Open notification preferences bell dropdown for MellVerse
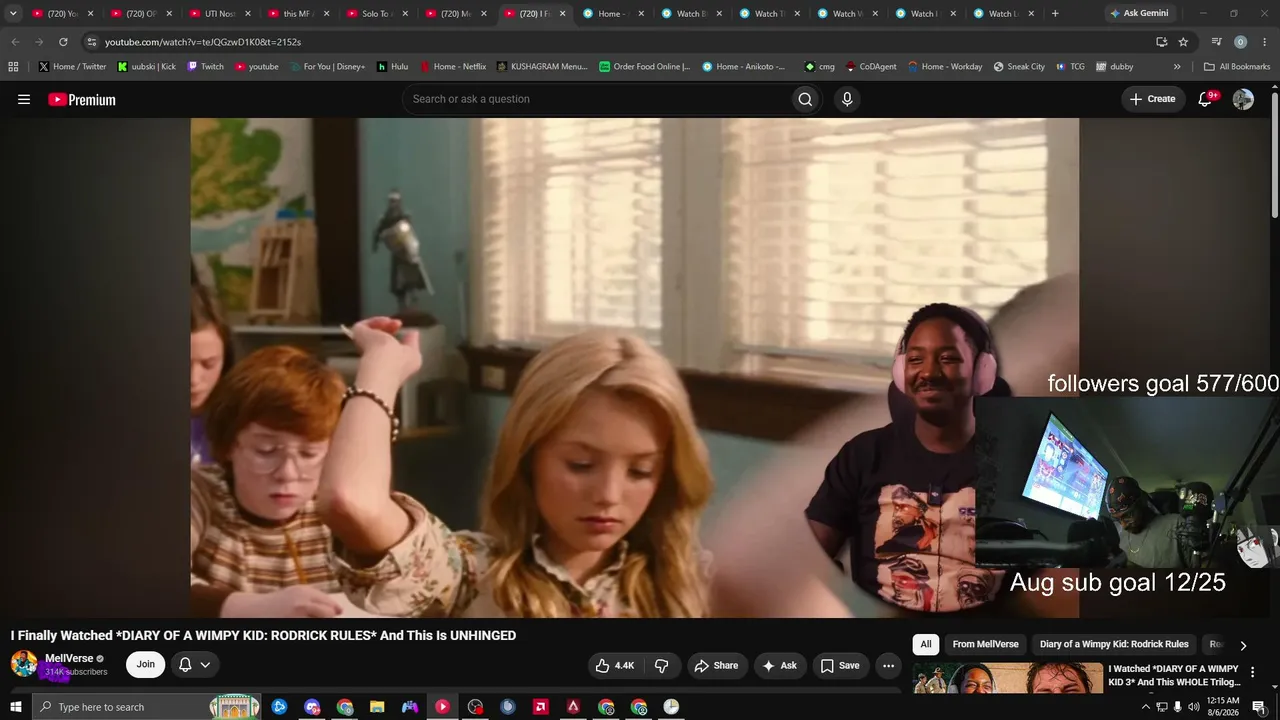Image resolution: width=1280 pixels, height=720 pixels. click(195, 664)
